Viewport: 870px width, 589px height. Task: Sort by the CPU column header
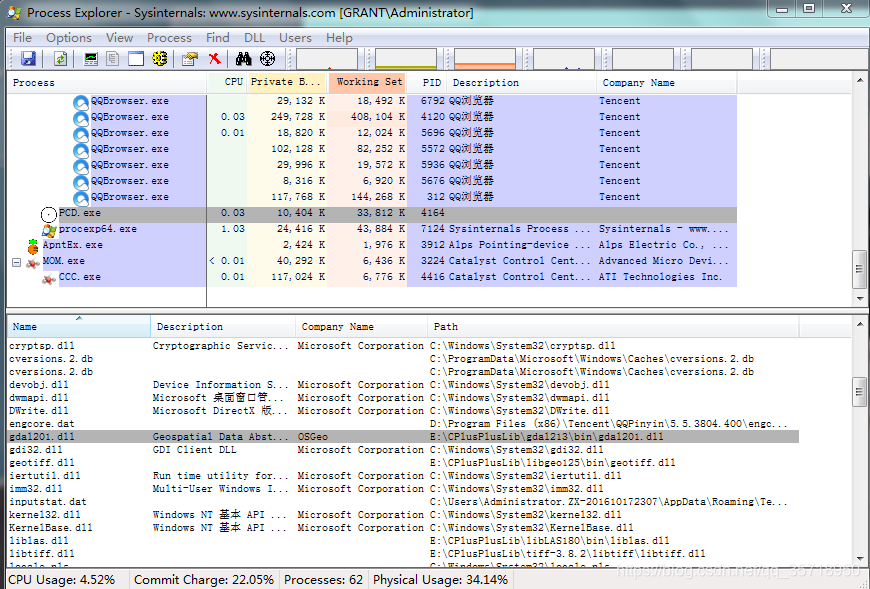(x=227, y=83)
